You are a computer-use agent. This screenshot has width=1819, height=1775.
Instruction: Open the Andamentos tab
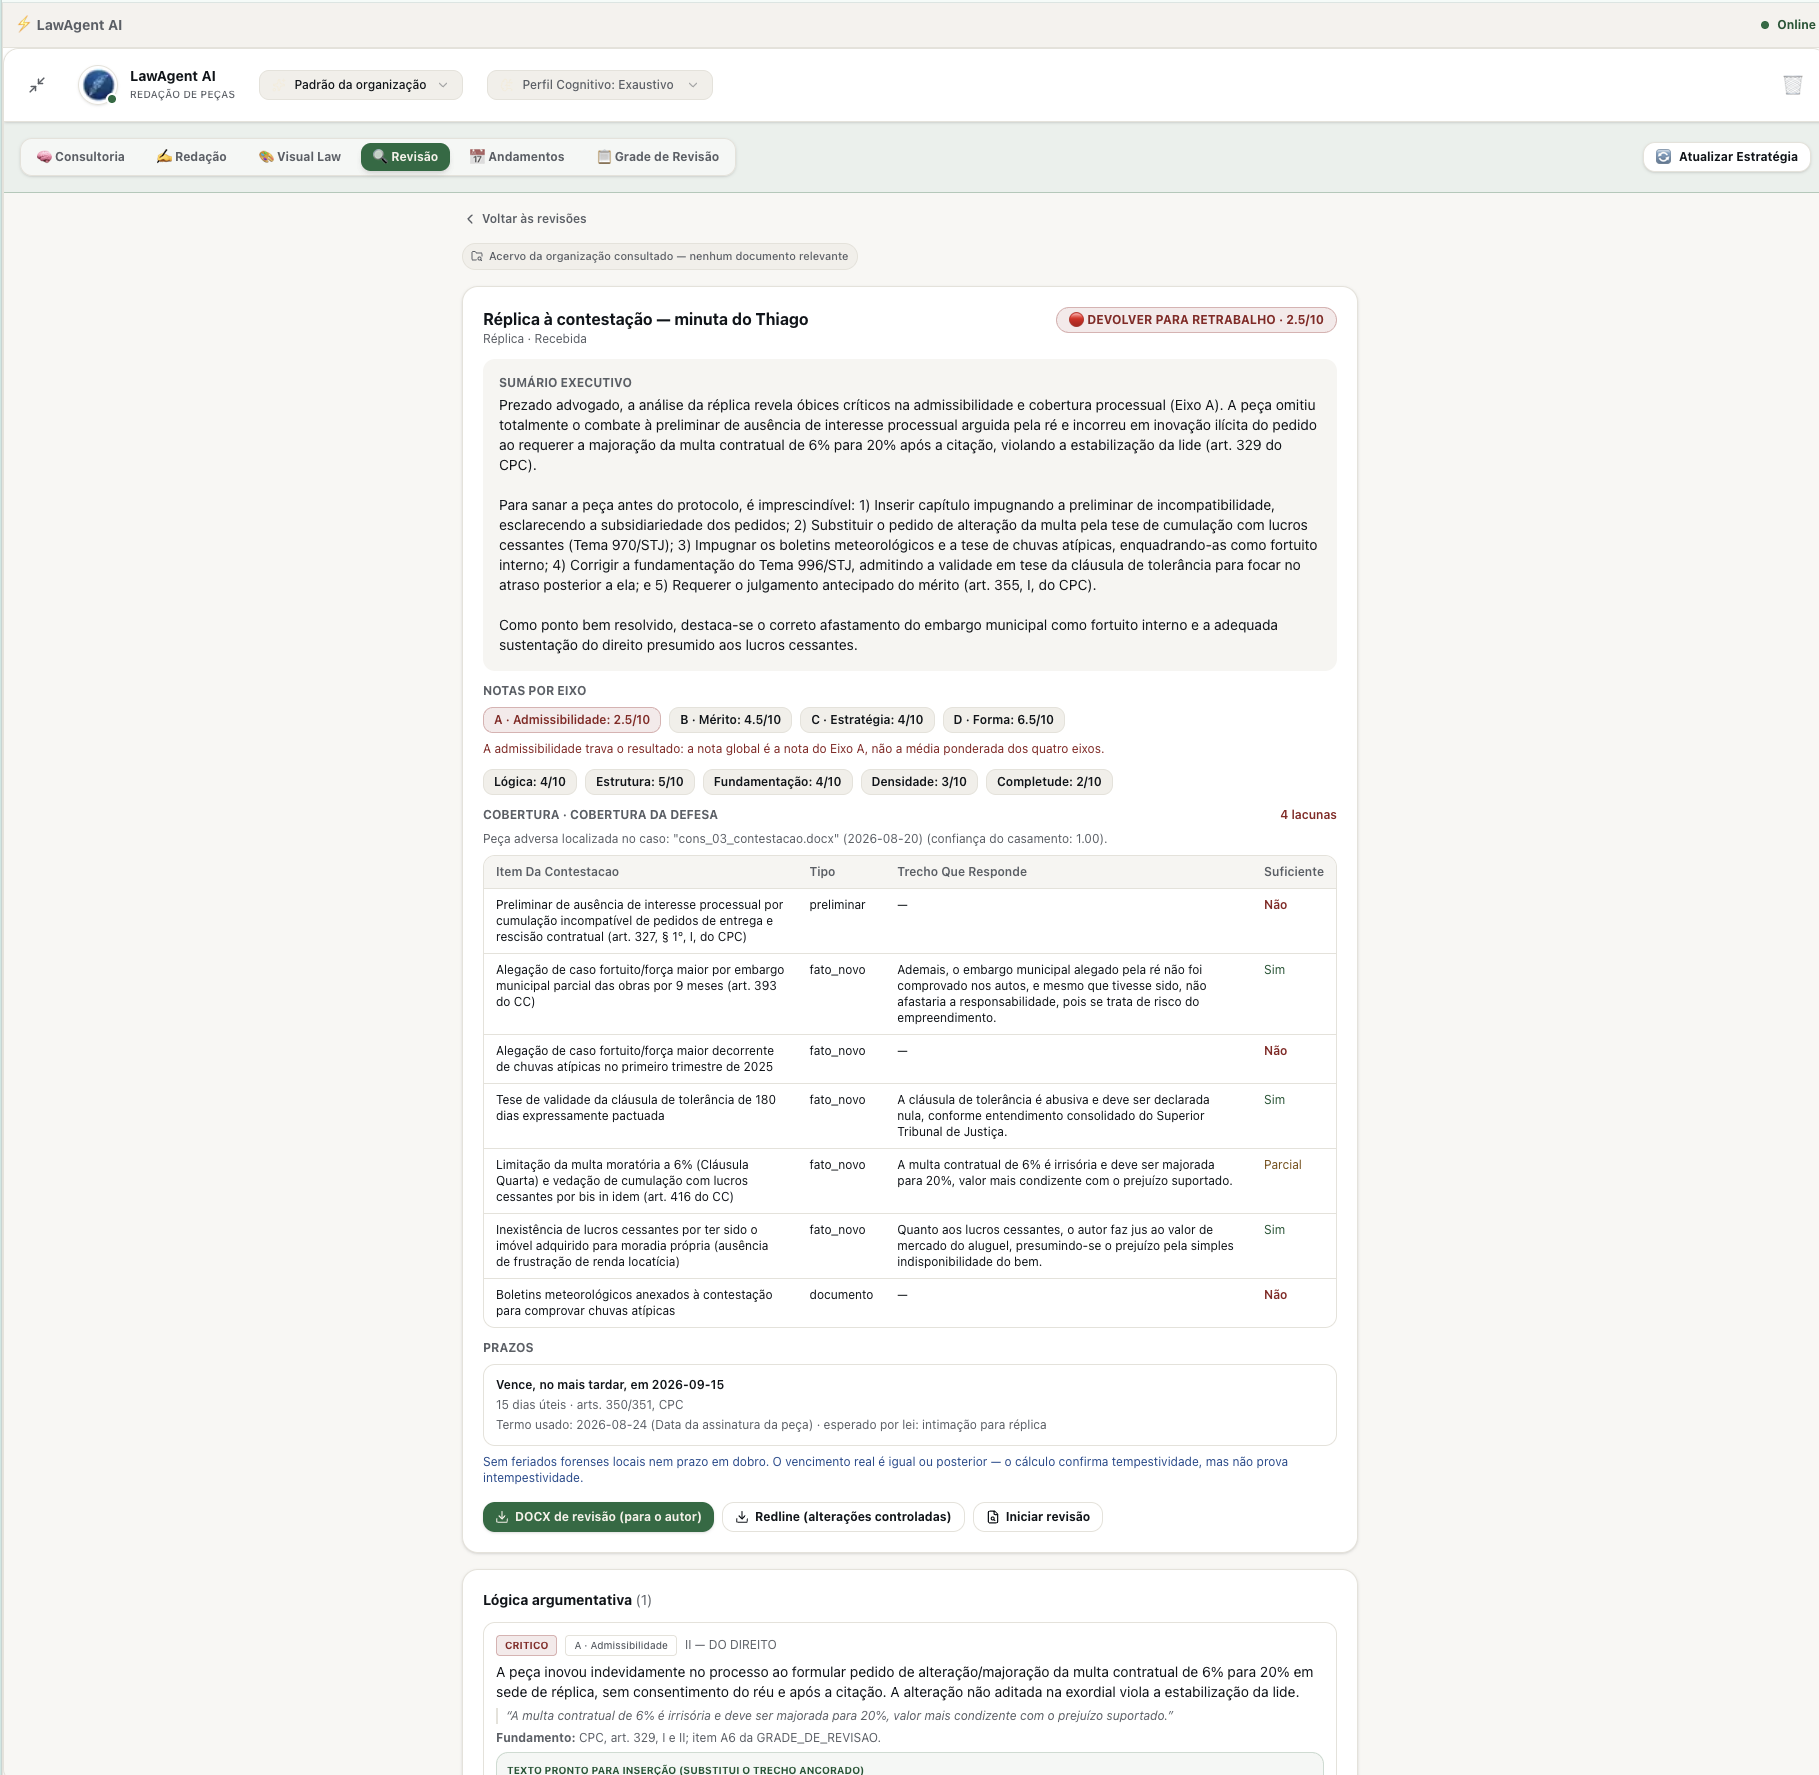(517, 157)
